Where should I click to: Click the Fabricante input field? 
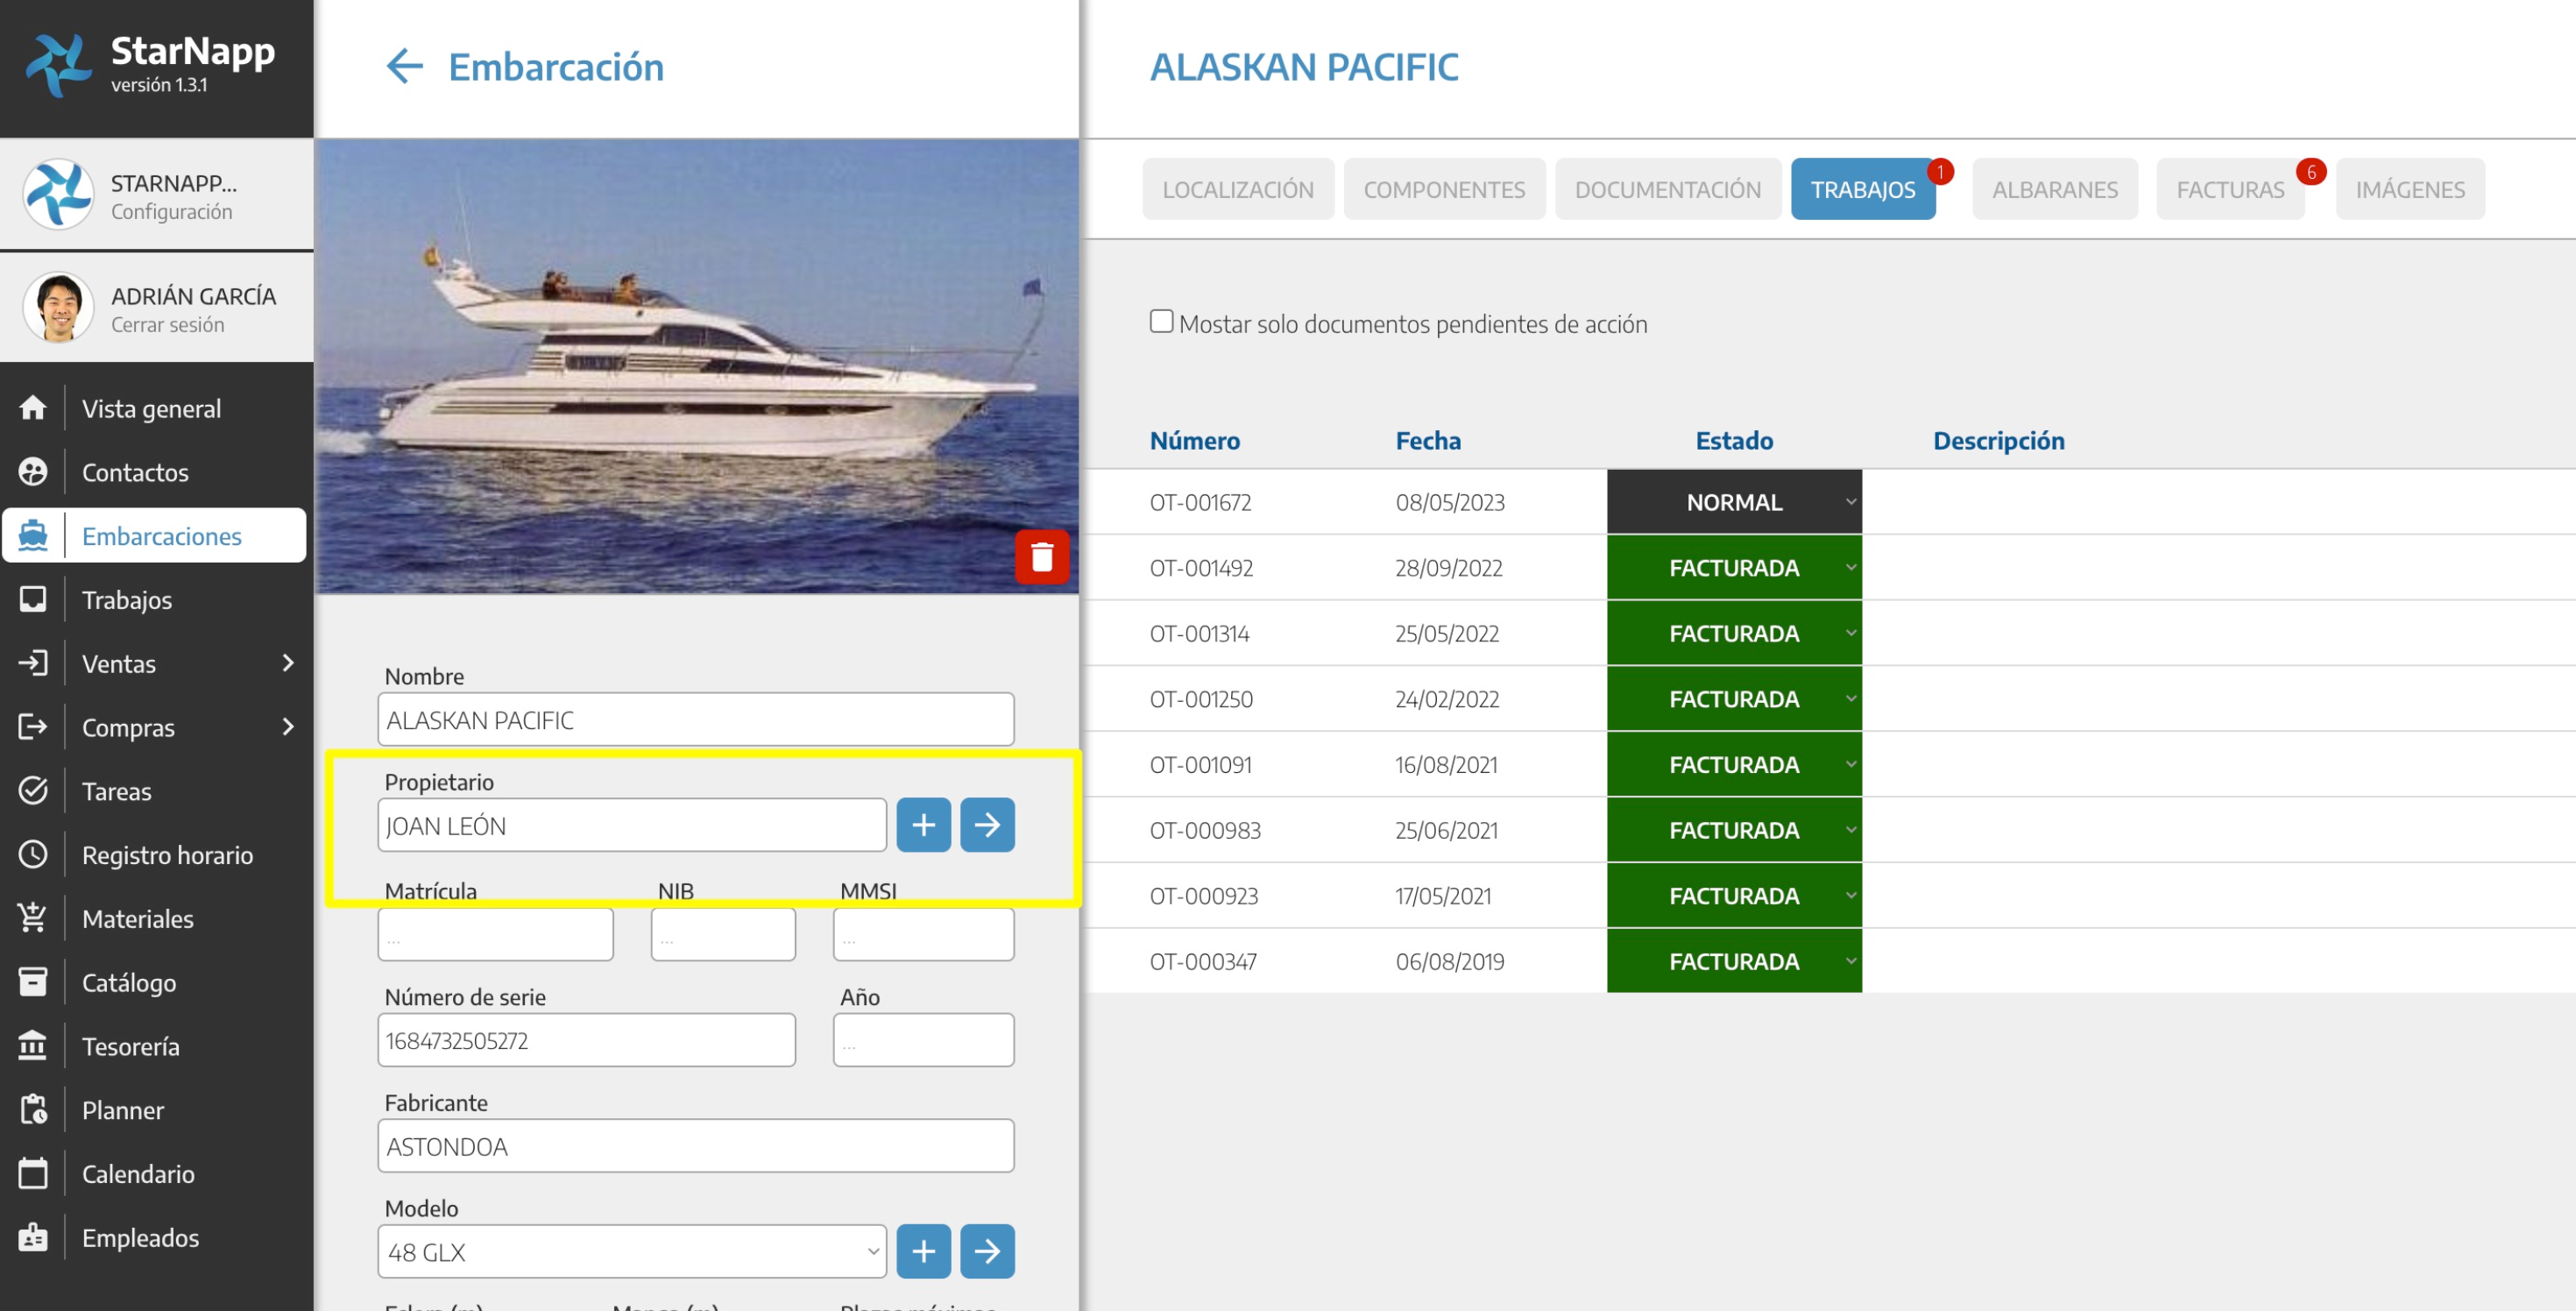pyautogui.click(x=695, y=1146)
